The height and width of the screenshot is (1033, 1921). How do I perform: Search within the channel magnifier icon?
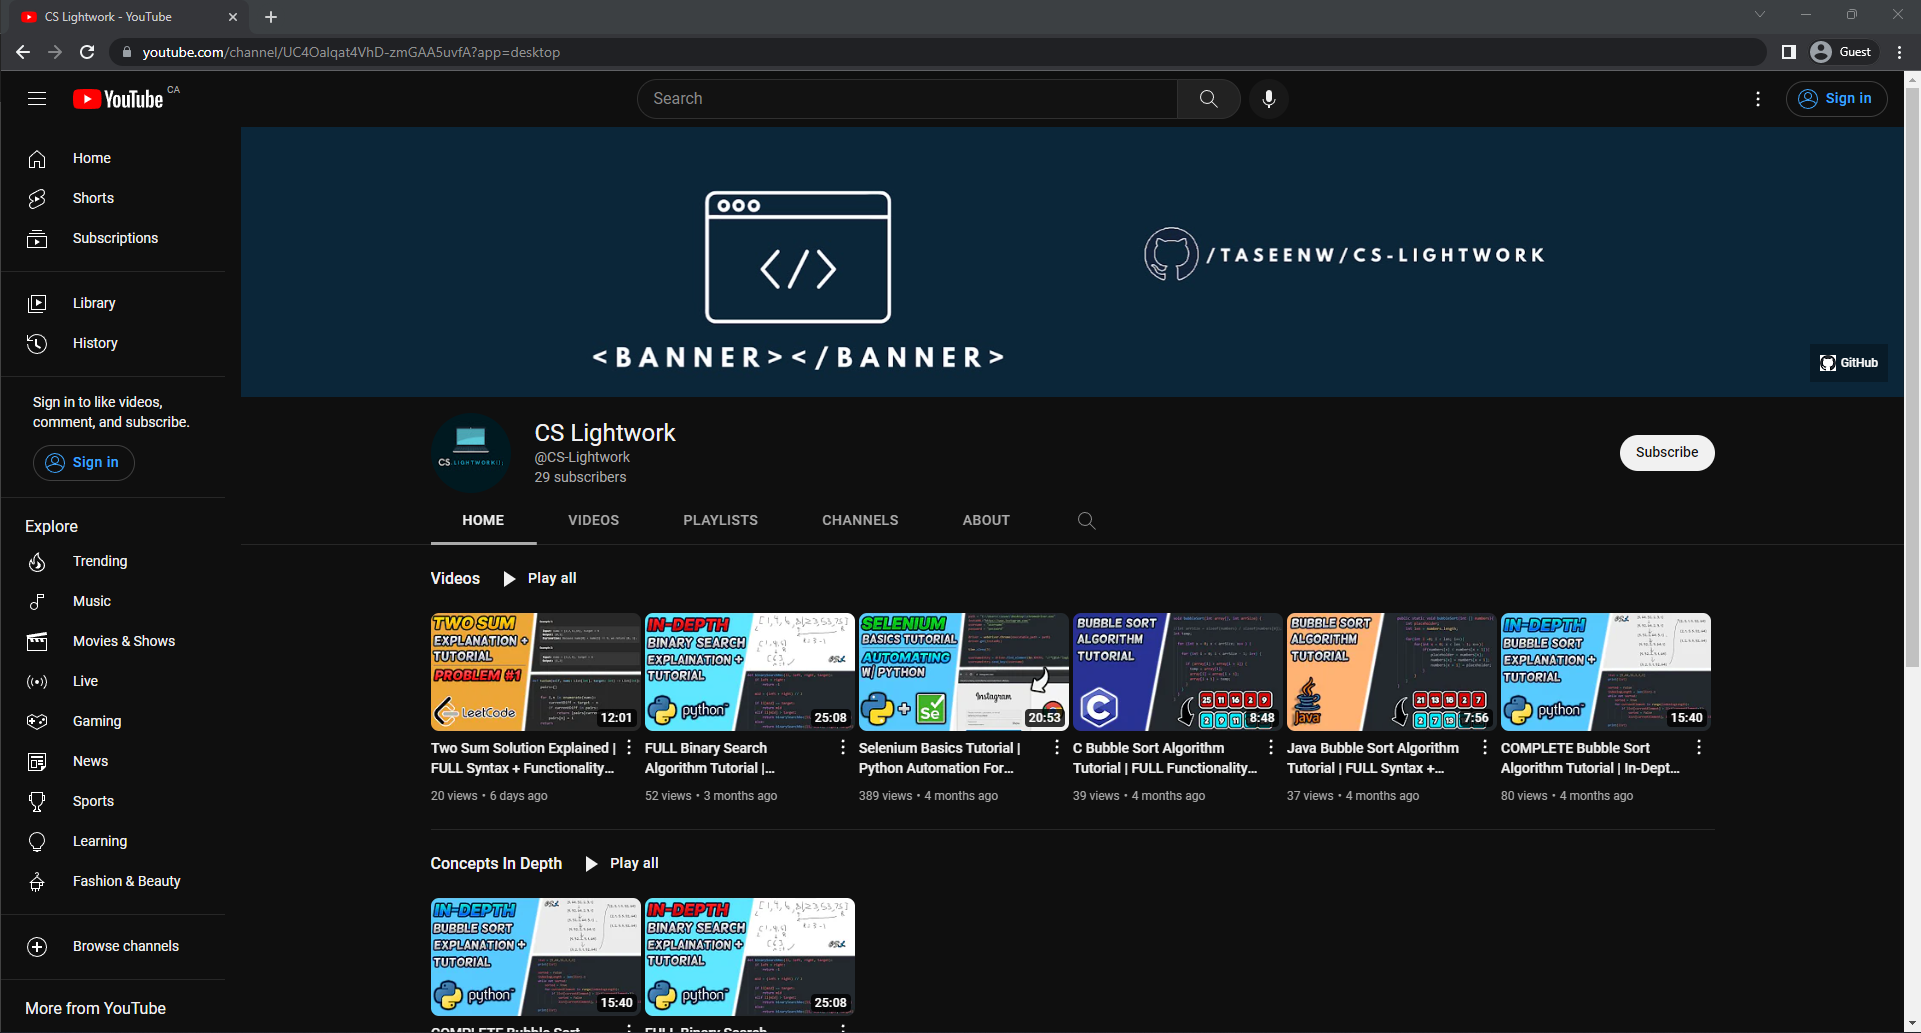(x=1086, y=520)
